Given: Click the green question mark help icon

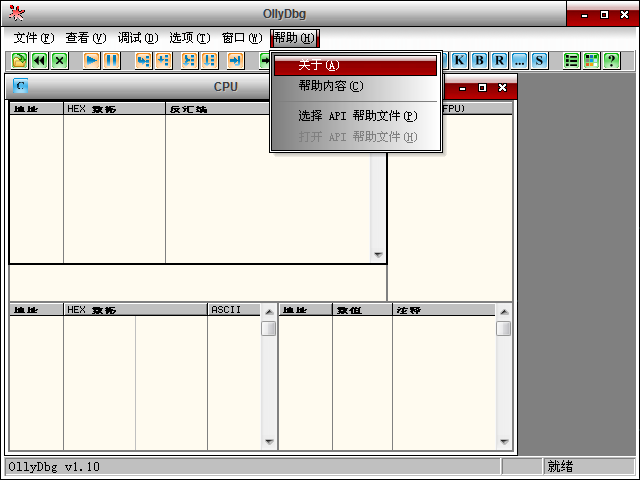Looking at the screenshot, I should 611,61.
